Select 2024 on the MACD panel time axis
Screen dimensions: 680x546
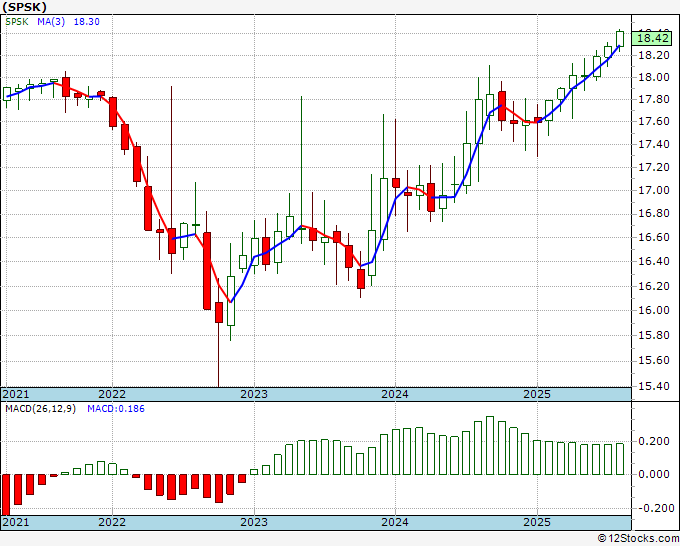395,522
